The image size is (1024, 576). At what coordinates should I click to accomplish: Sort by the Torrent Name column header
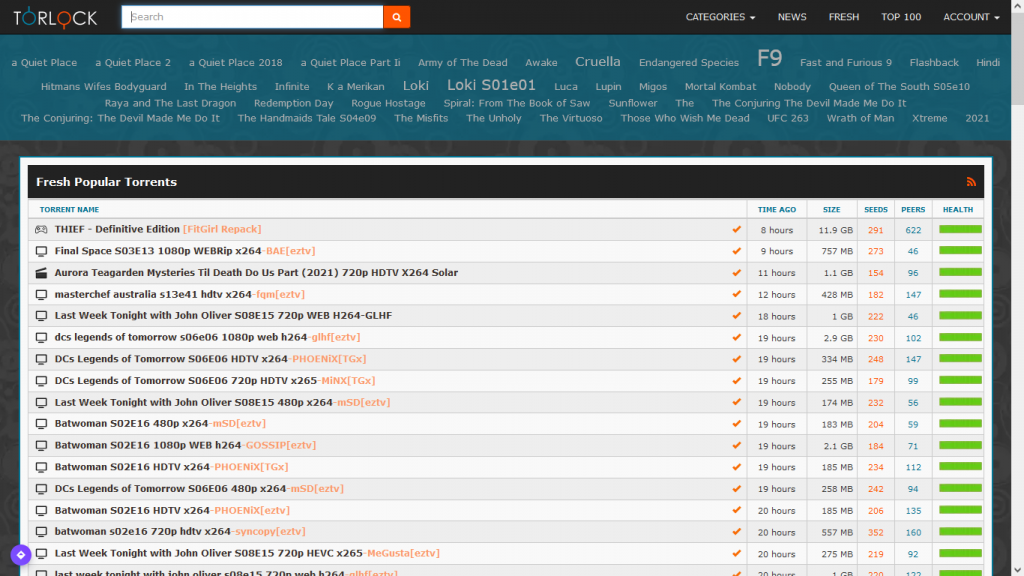click(x=69, y=210)
